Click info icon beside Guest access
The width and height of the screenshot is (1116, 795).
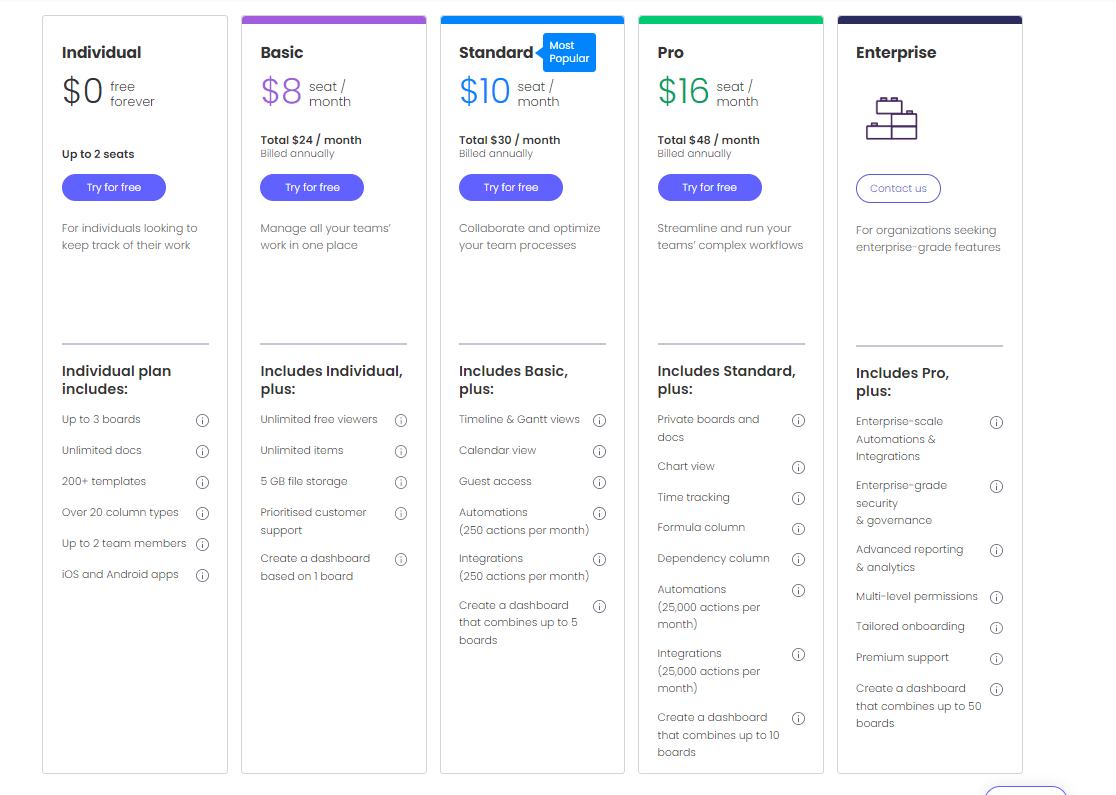[599, 483]
